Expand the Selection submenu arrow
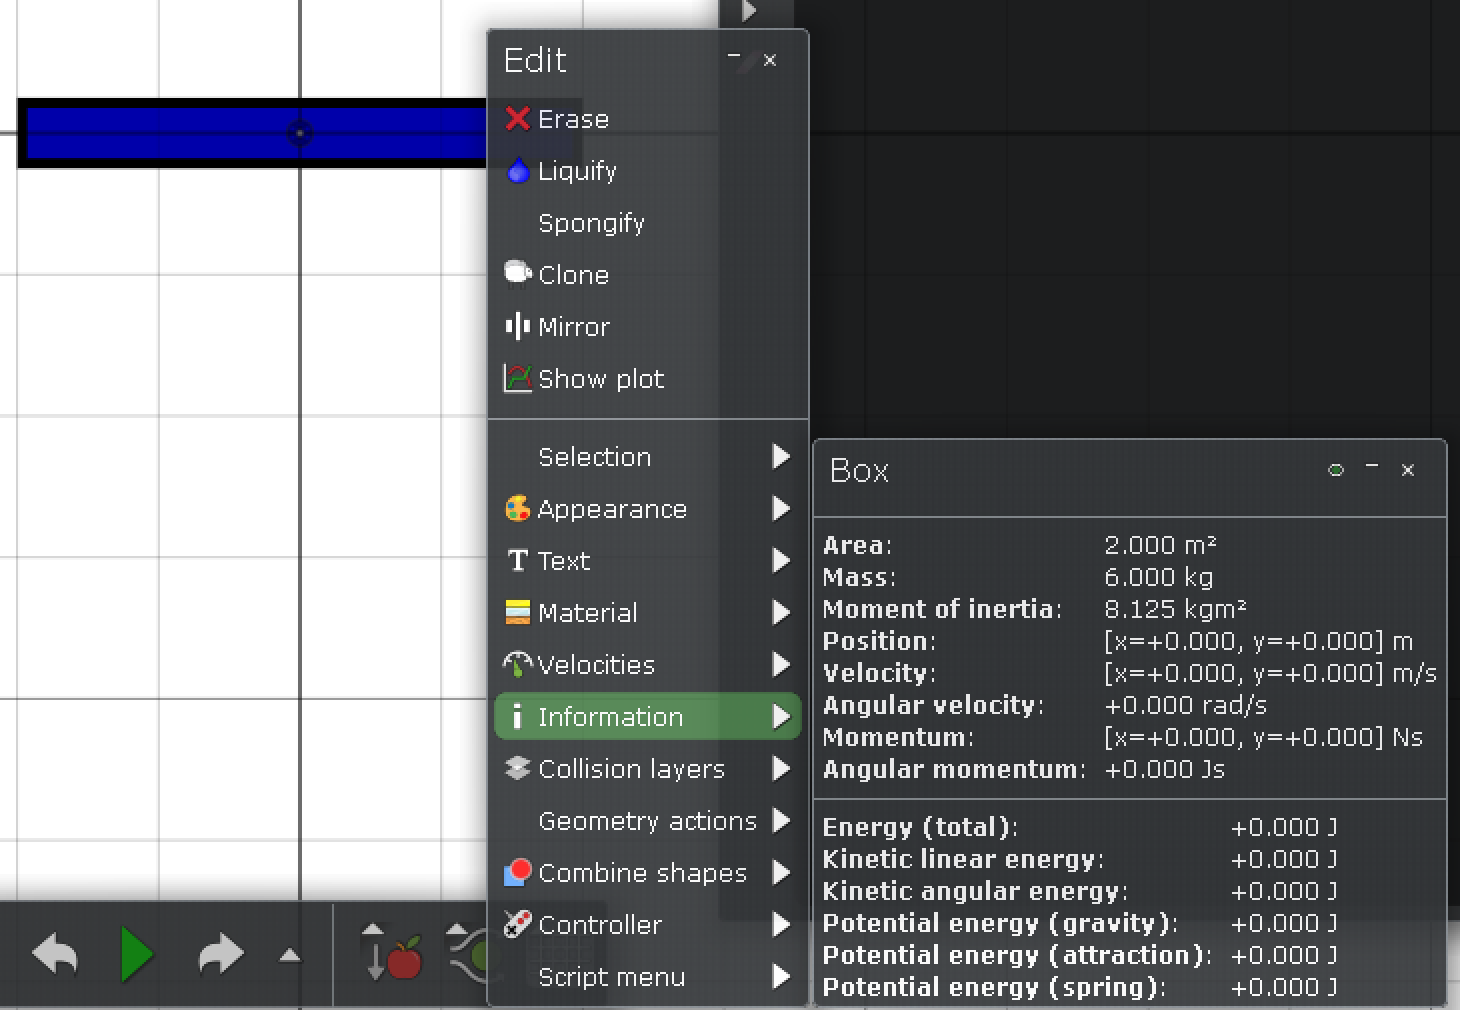The image size is (1460, 1010). point(781,457)
